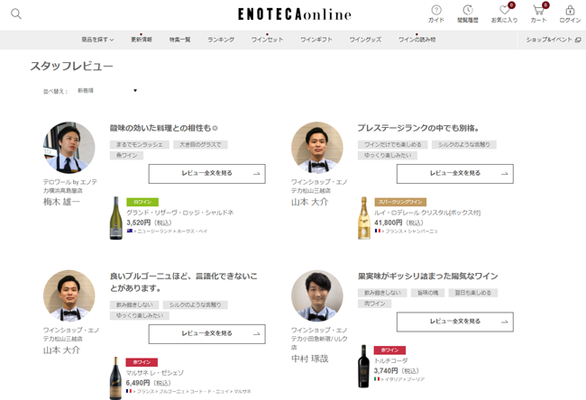Click 山本 大介 photo on Marsannay review

click(69, 296)
